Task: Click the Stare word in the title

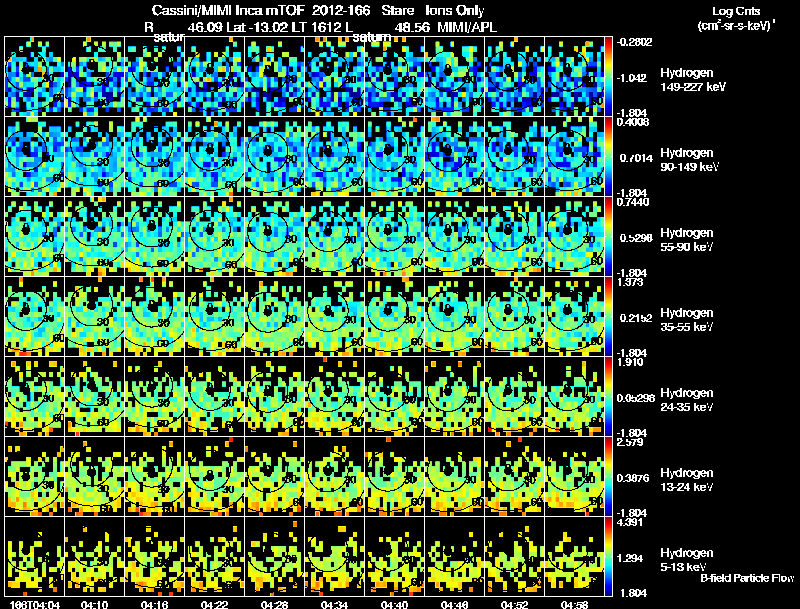Action: pos(397,11)
